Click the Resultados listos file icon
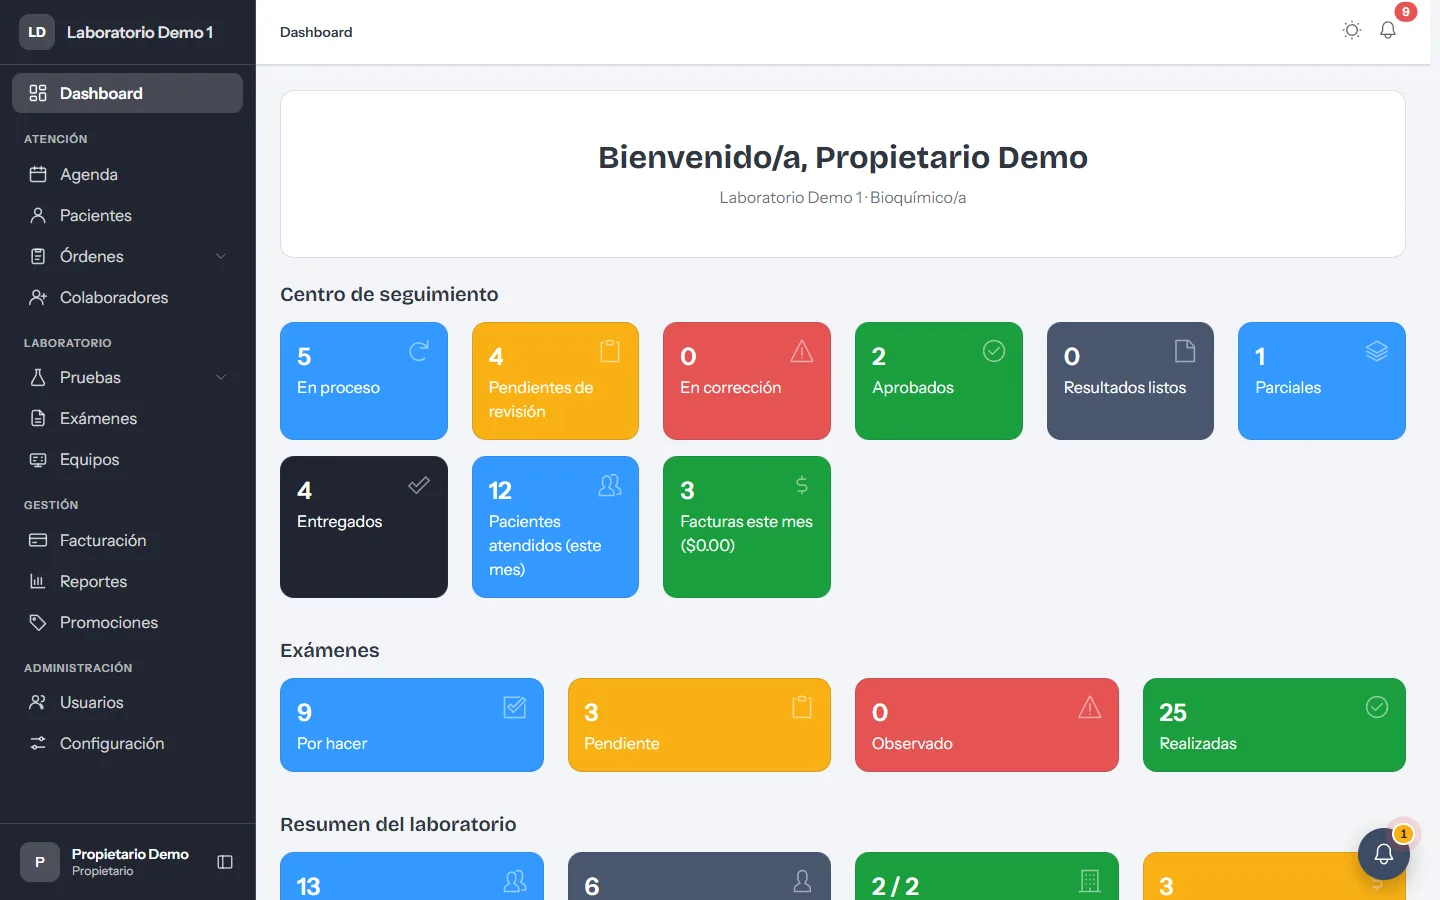The image size is (1440, 900). click(x=1185, y=351)
